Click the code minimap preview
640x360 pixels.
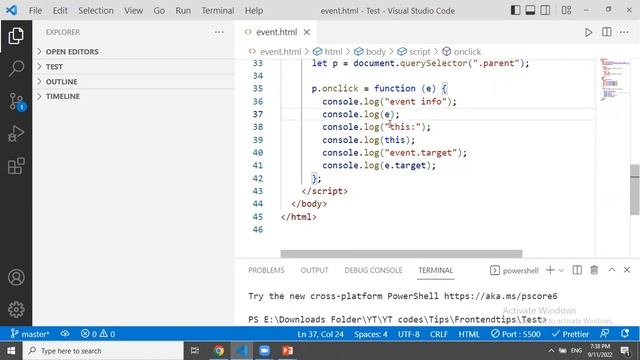[x=615, y=80]
